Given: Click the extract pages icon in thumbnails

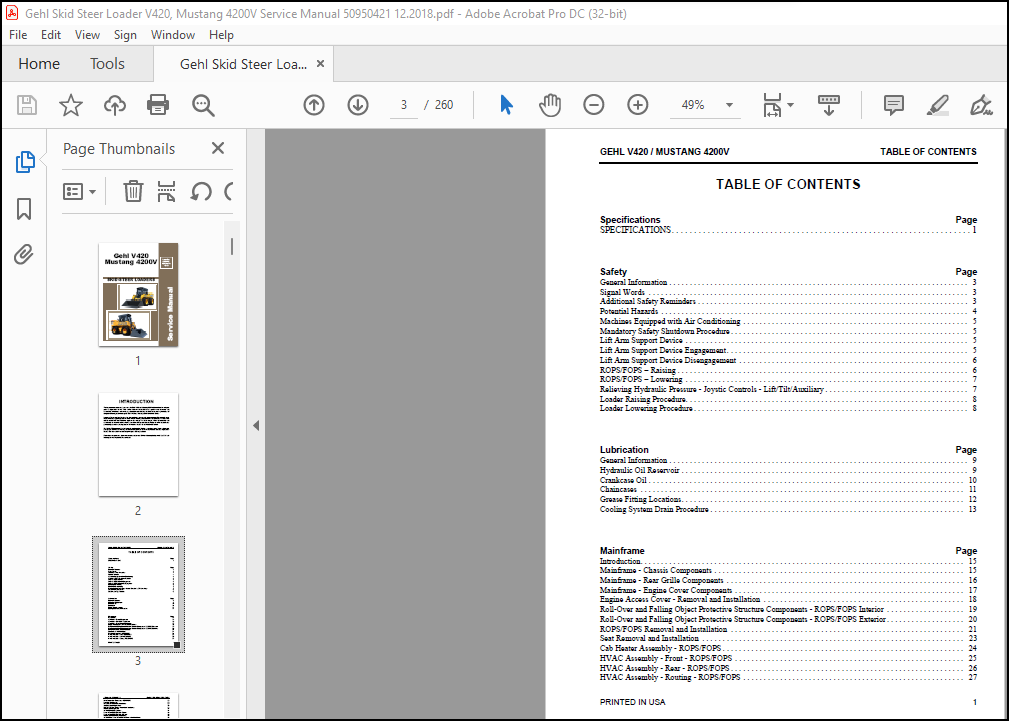Looking at the screenshot, I should point(167,191).
